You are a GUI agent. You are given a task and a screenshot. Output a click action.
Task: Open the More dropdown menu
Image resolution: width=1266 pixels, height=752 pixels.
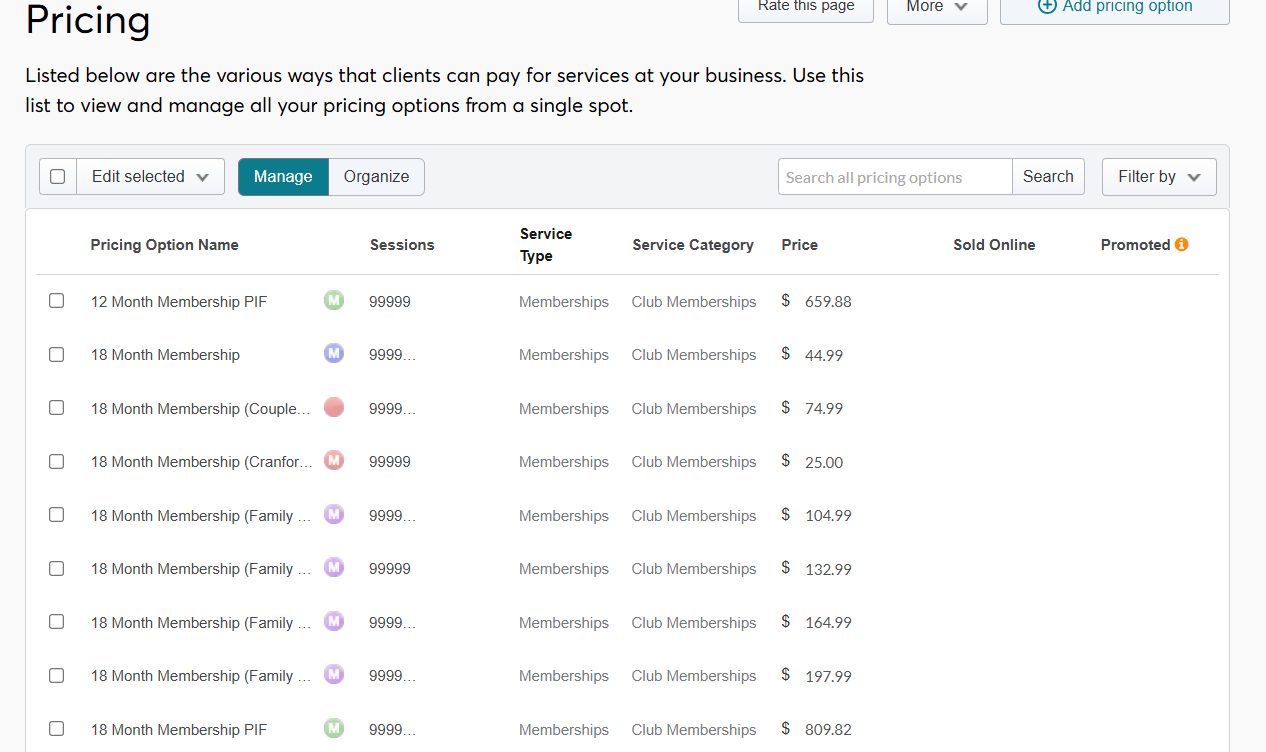pos(936,7)
